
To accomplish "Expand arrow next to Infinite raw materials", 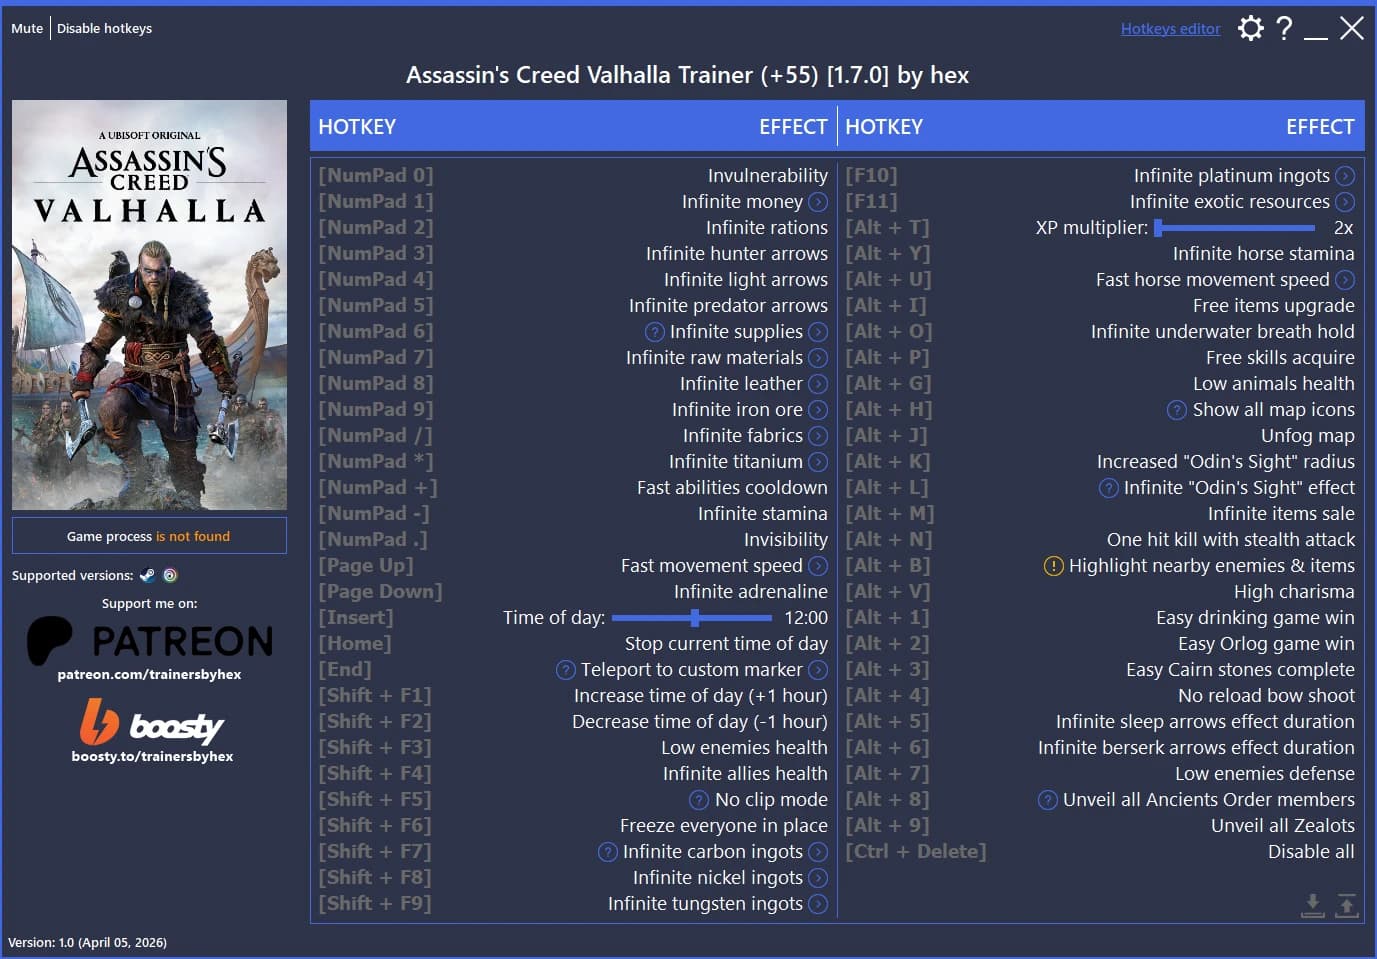I will [818, 358].
